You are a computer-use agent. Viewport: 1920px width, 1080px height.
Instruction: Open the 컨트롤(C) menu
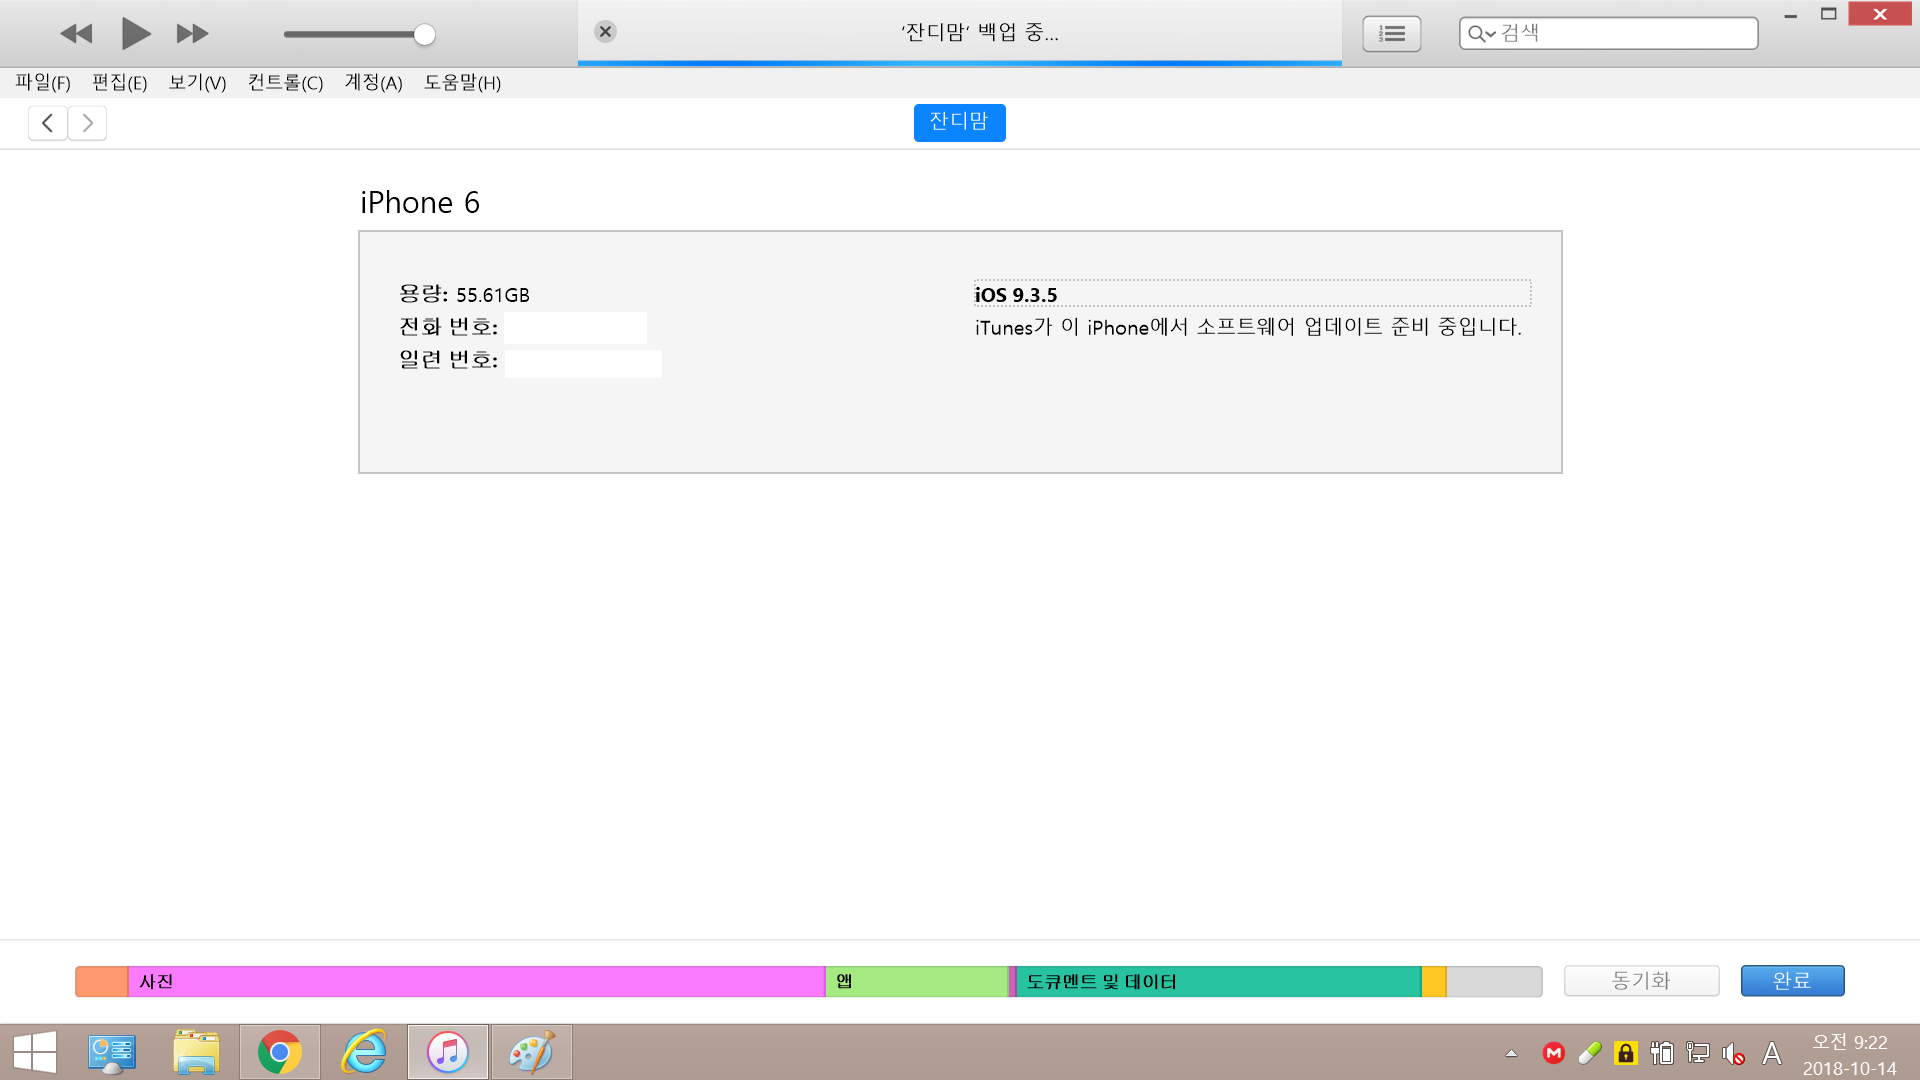285,83
